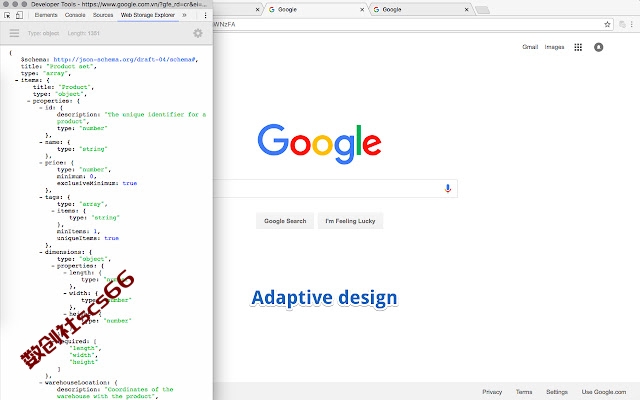640x400 pixels.
Task: Open the gear settings in Web Storage Explorer
Action: coord(198,33)
